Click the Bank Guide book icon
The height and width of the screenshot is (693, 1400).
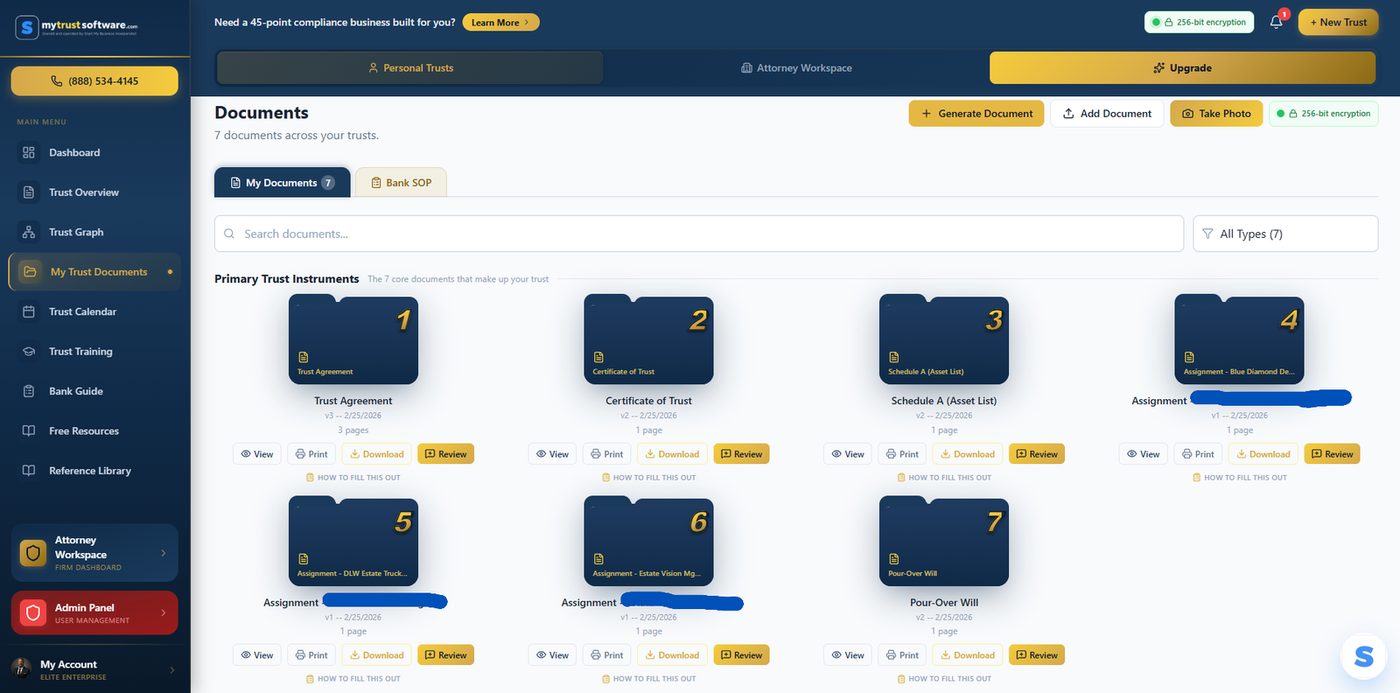pos(29,391)
